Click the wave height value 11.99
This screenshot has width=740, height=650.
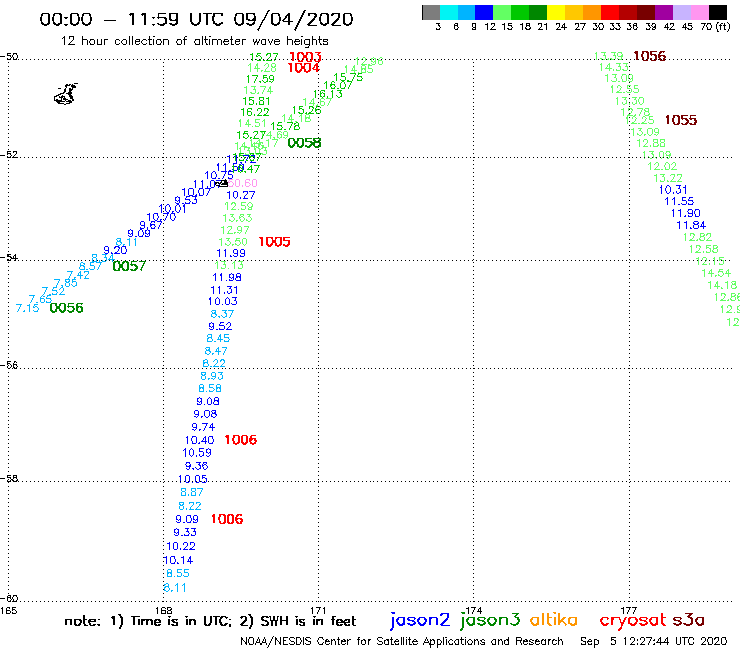(231, 253)
